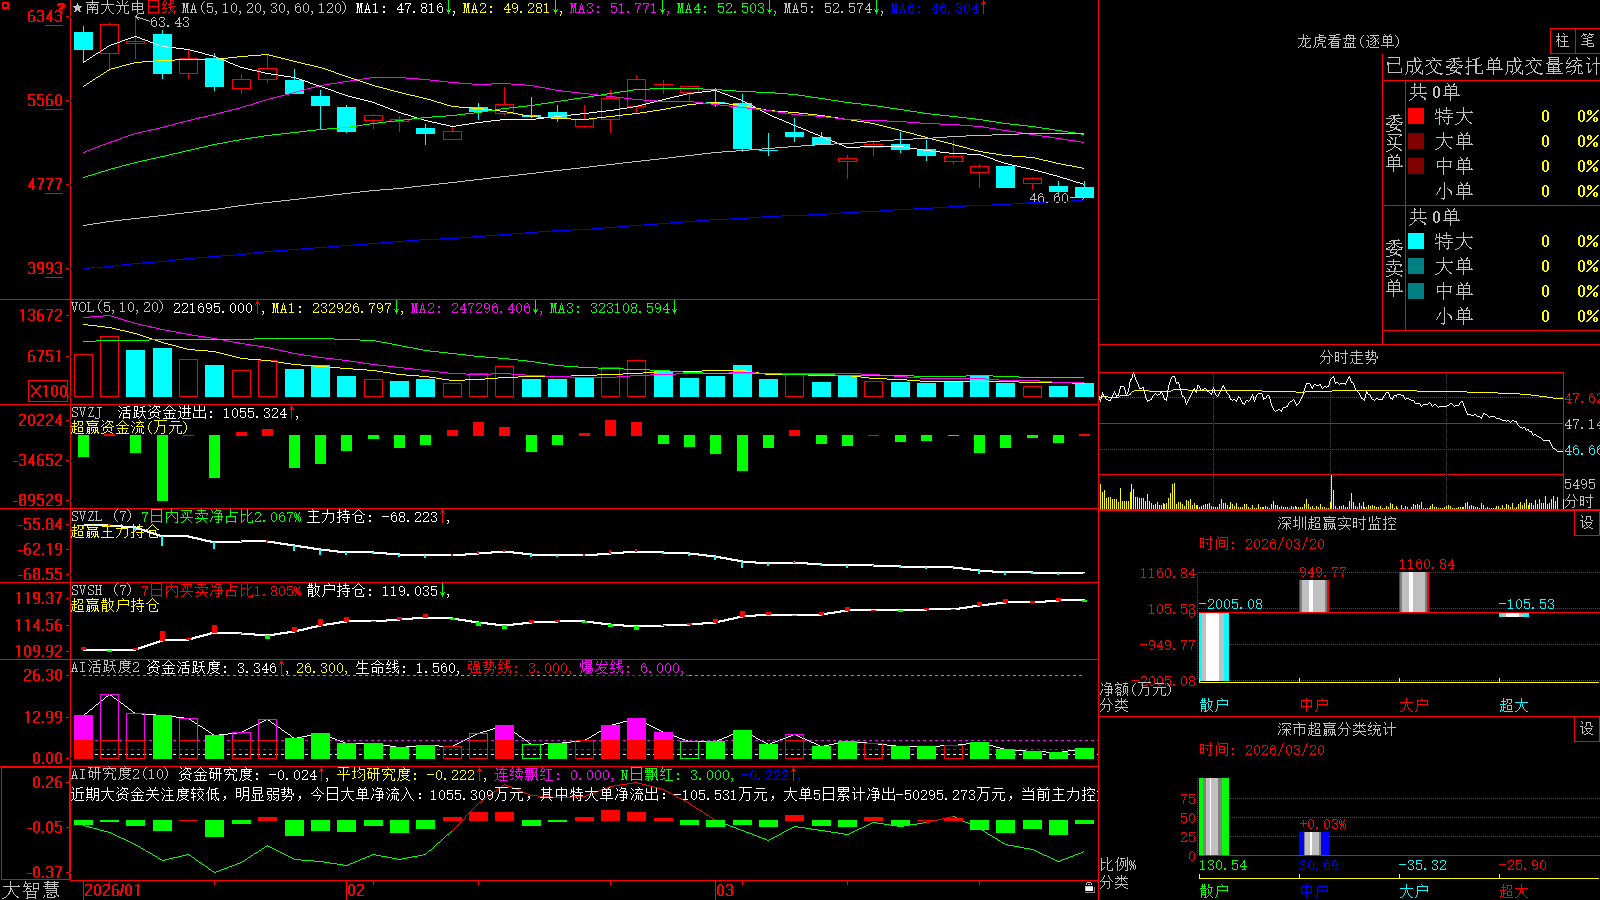Click the 已成交委托单成交量统计 heading

click(x=1492, y=66)
